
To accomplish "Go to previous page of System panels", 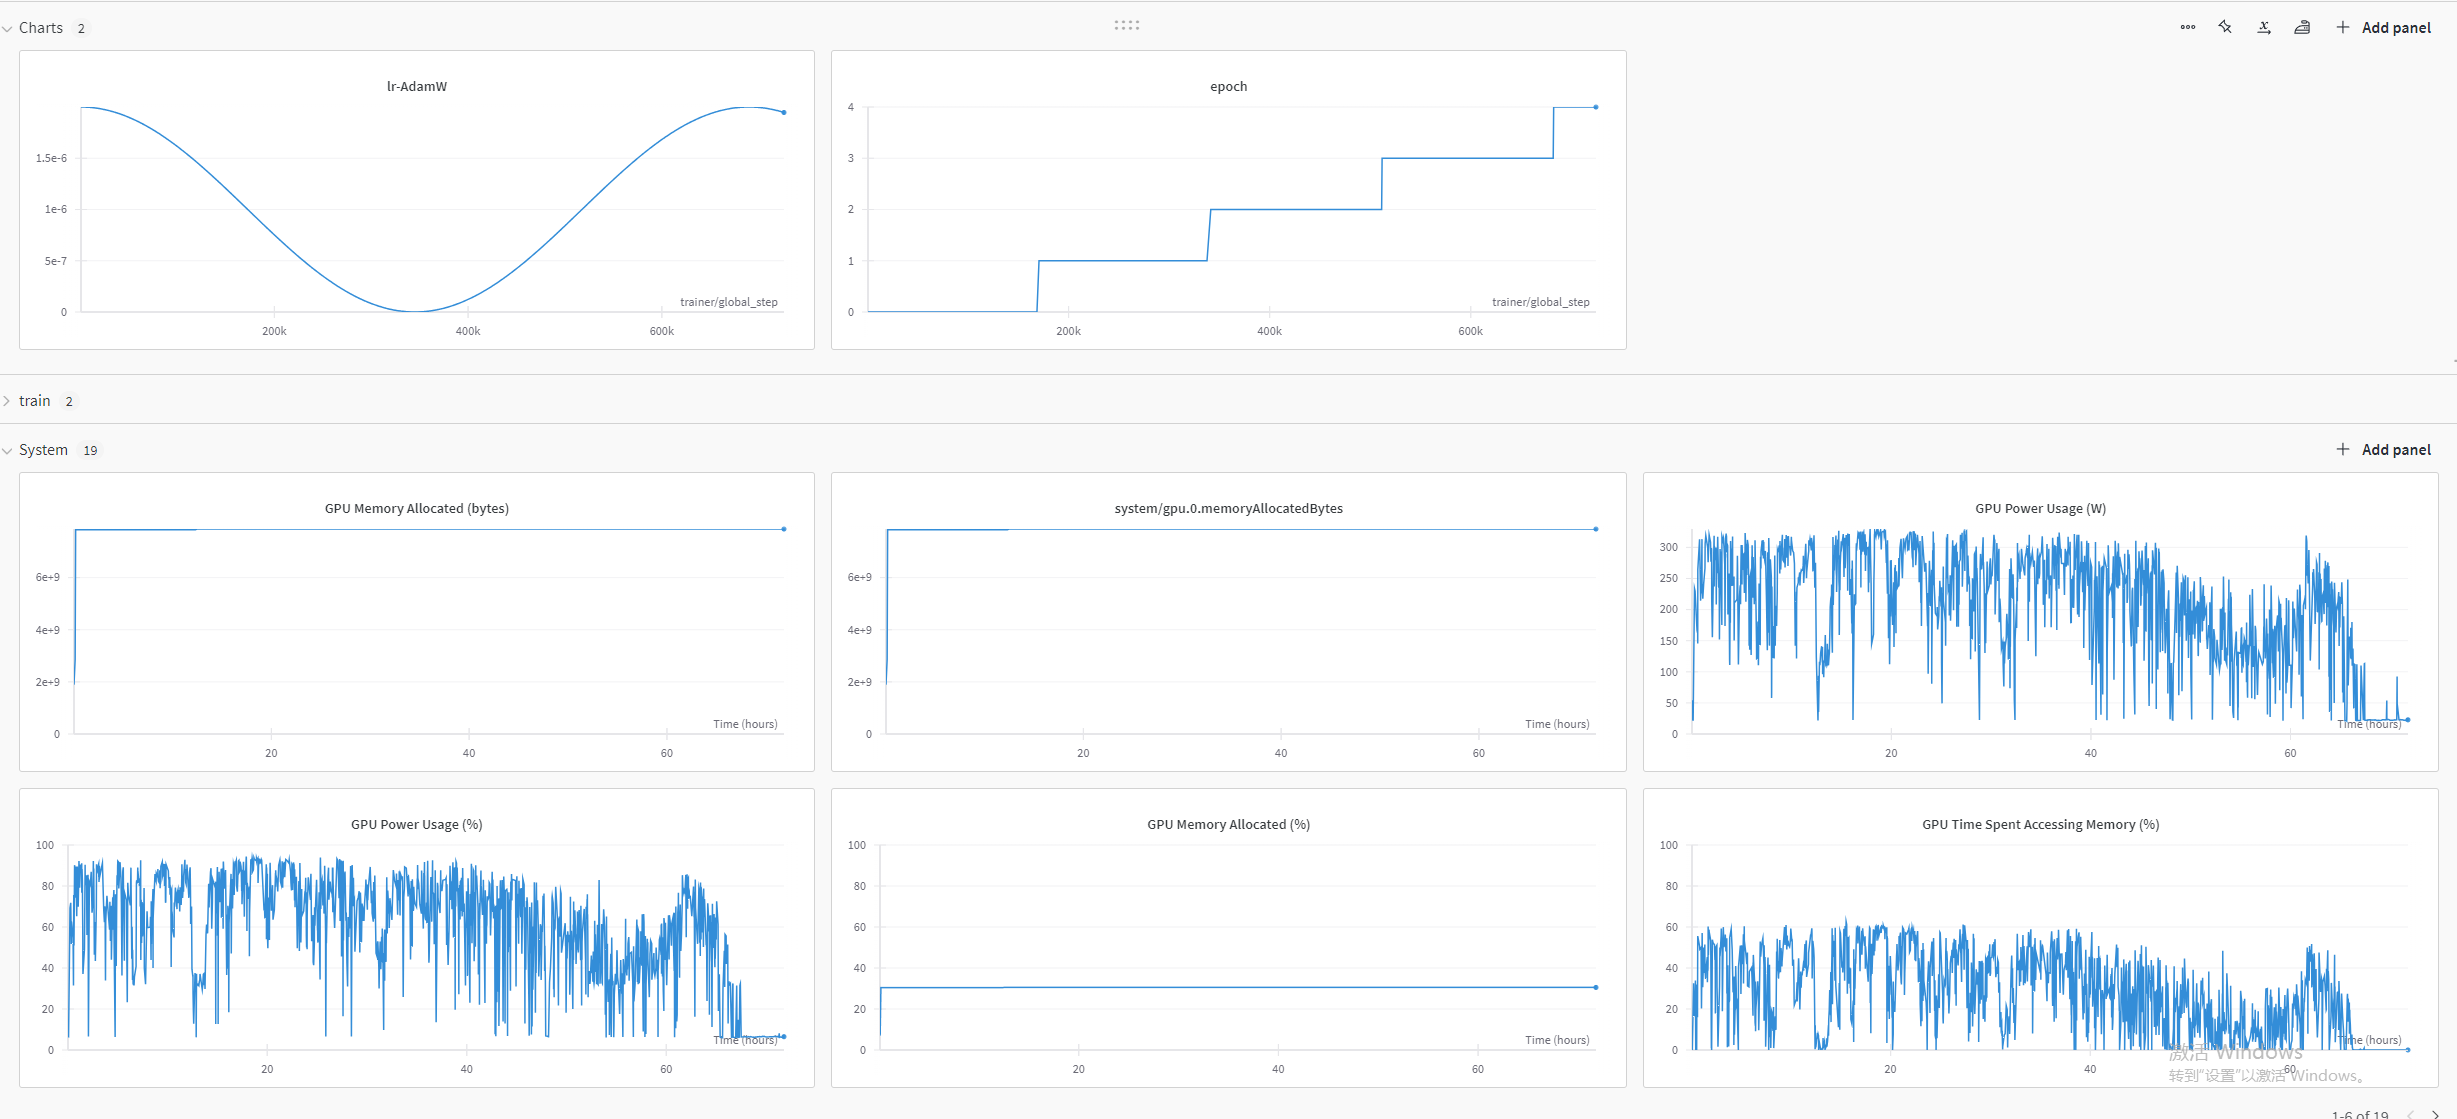I will pos(2410,1114).
